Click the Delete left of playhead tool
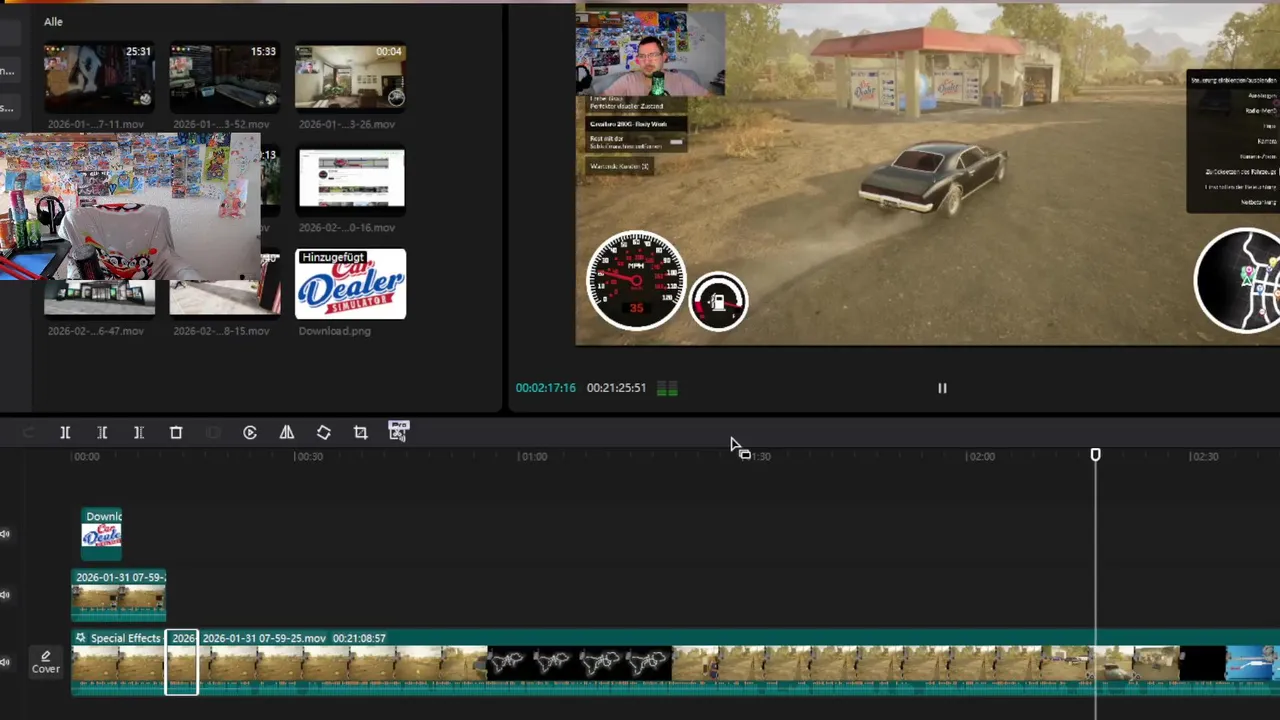Screen dimensions: 1280x720 coord(102,432)
